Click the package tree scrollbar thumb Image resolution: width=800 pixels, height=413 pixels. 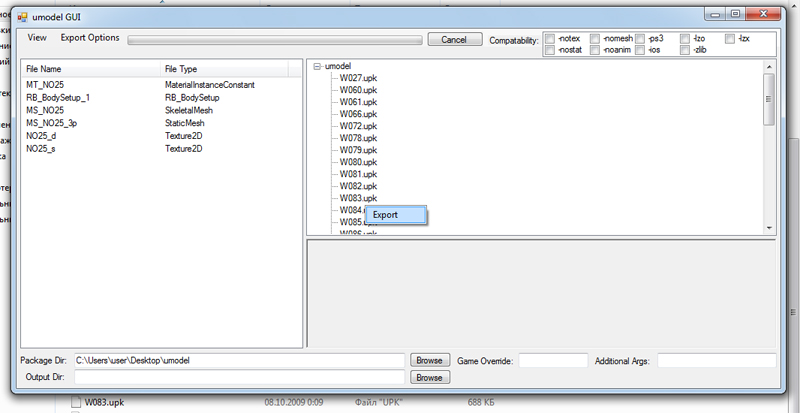click(x=769, y=99)
